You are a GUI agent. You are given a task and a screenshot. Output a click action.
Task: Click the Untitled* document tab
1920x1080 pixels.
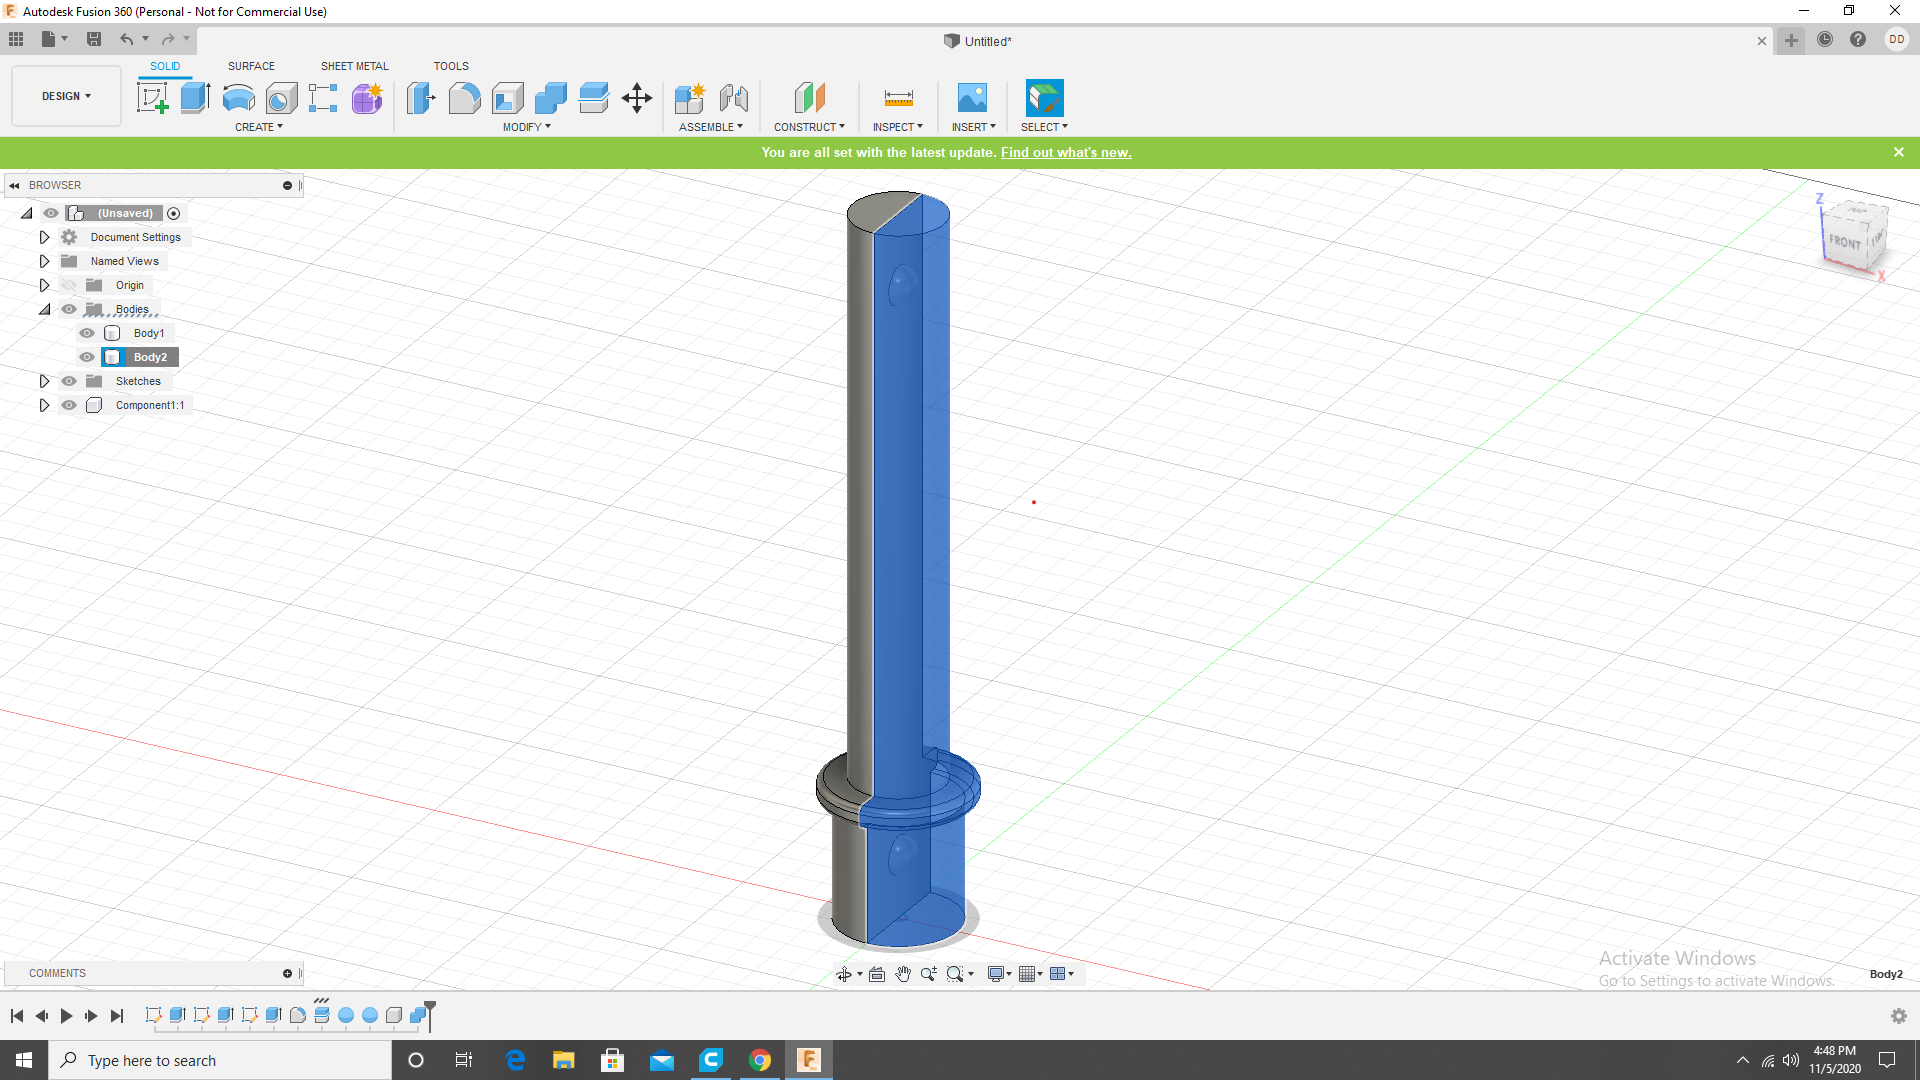coord(978,41)
